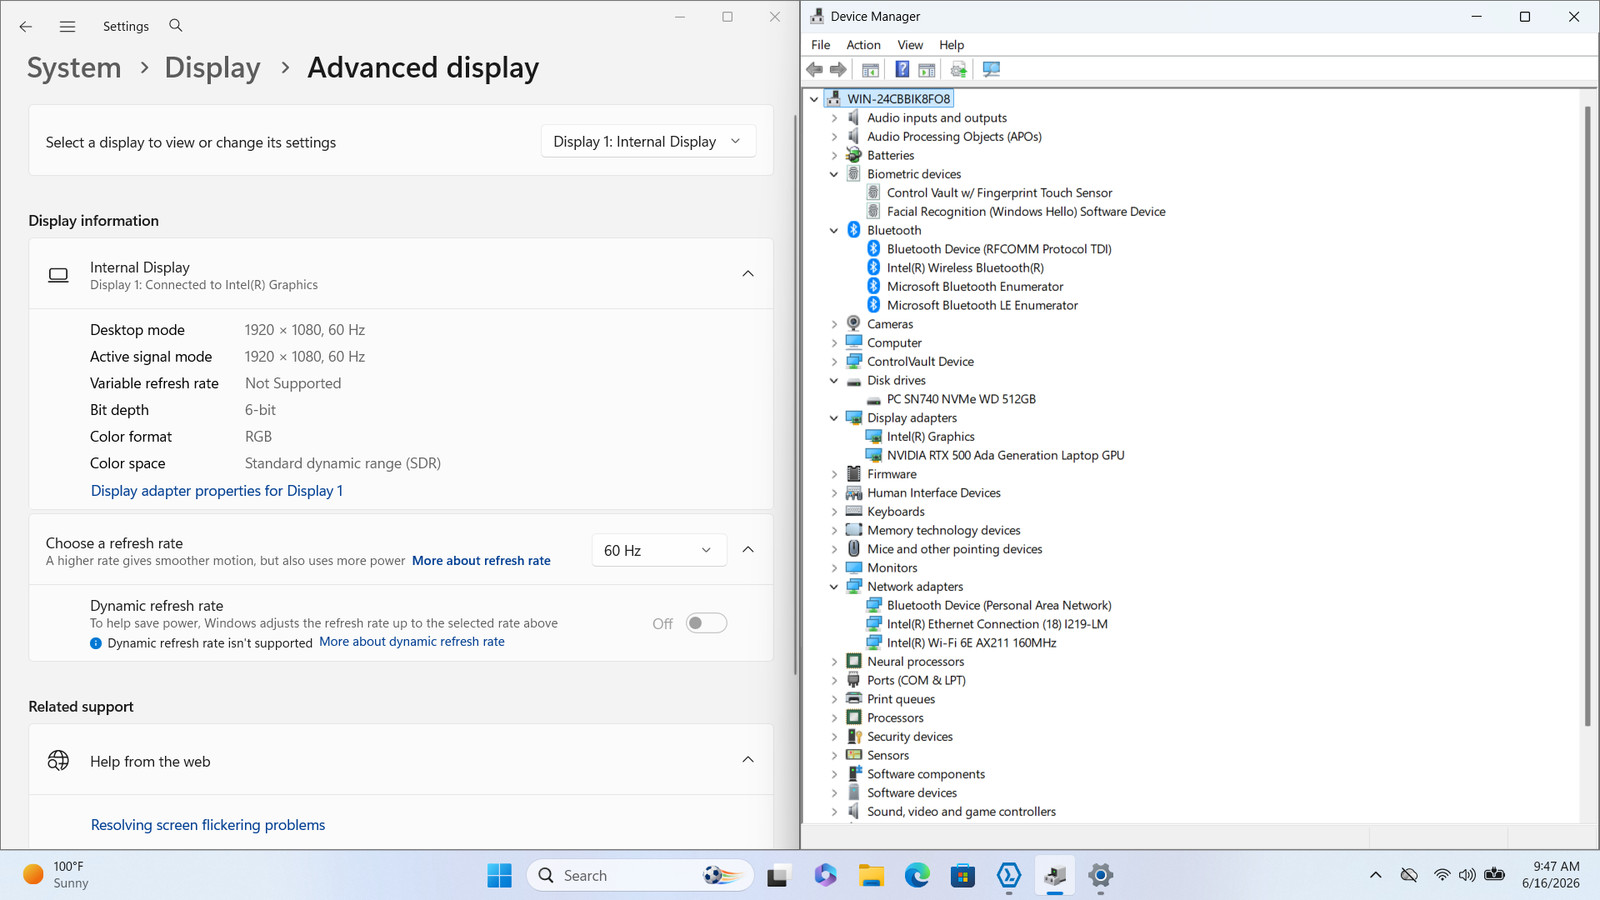Collapse the Biometric devices node

coord(834,174)
